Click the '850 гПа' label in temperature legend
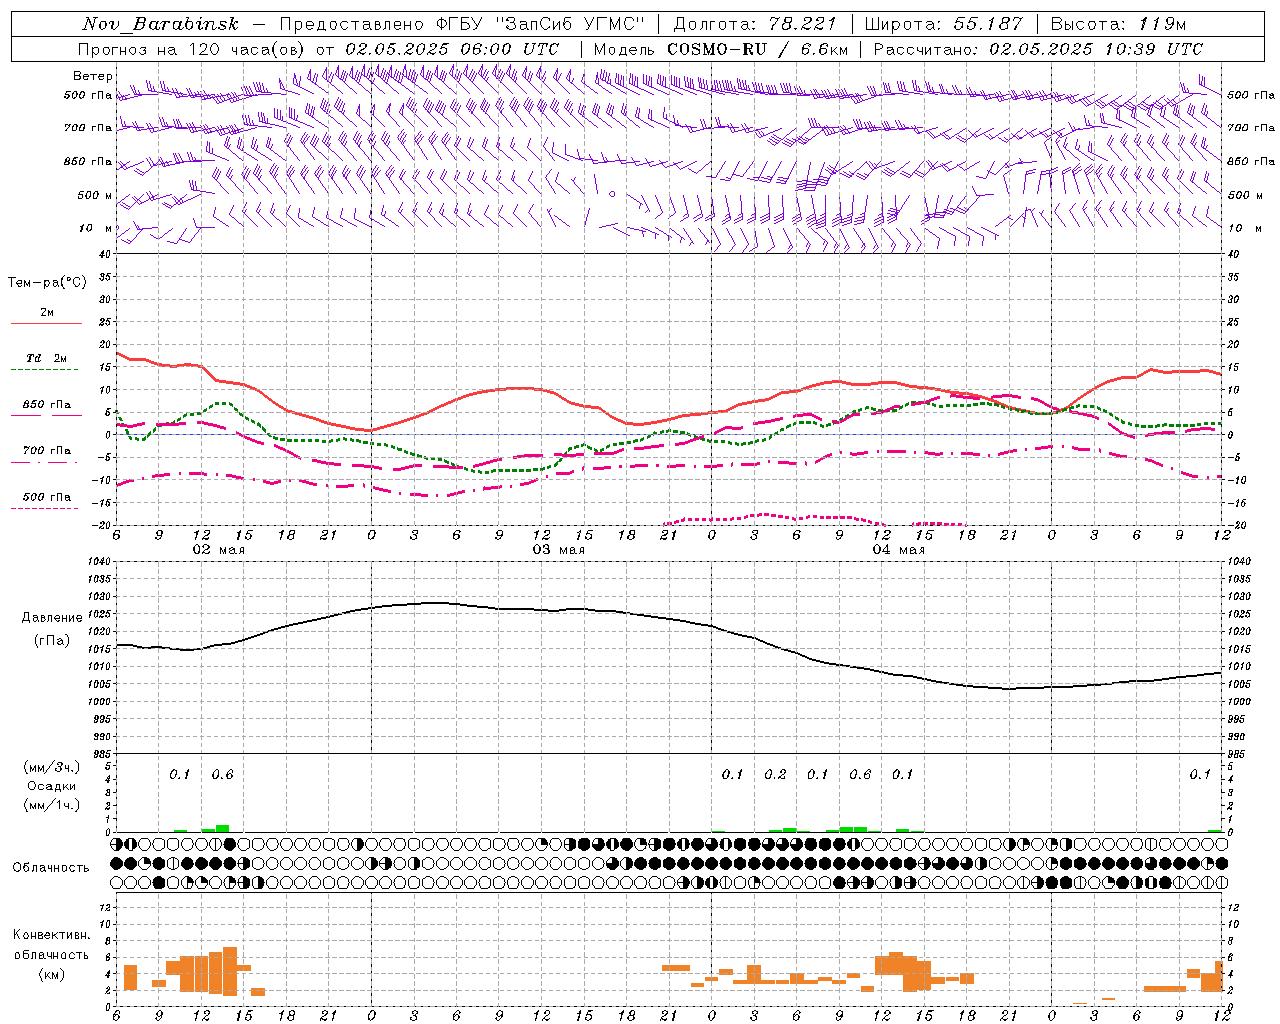Image resolution: width=1280 pixels, height=1024 pixels. [47, 405]
